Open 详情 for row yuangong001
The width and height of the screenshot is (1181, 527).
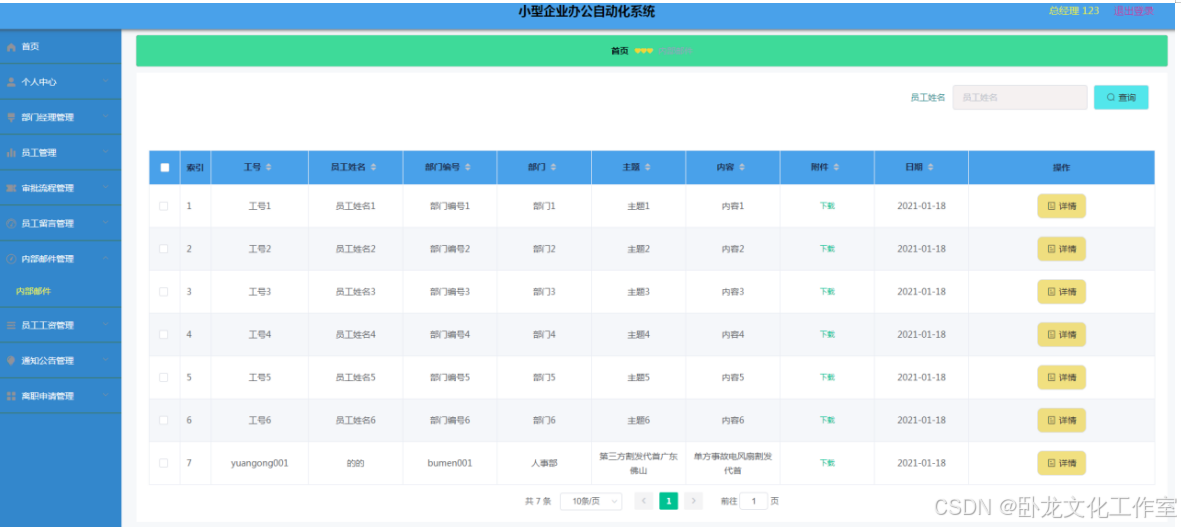1061,463
